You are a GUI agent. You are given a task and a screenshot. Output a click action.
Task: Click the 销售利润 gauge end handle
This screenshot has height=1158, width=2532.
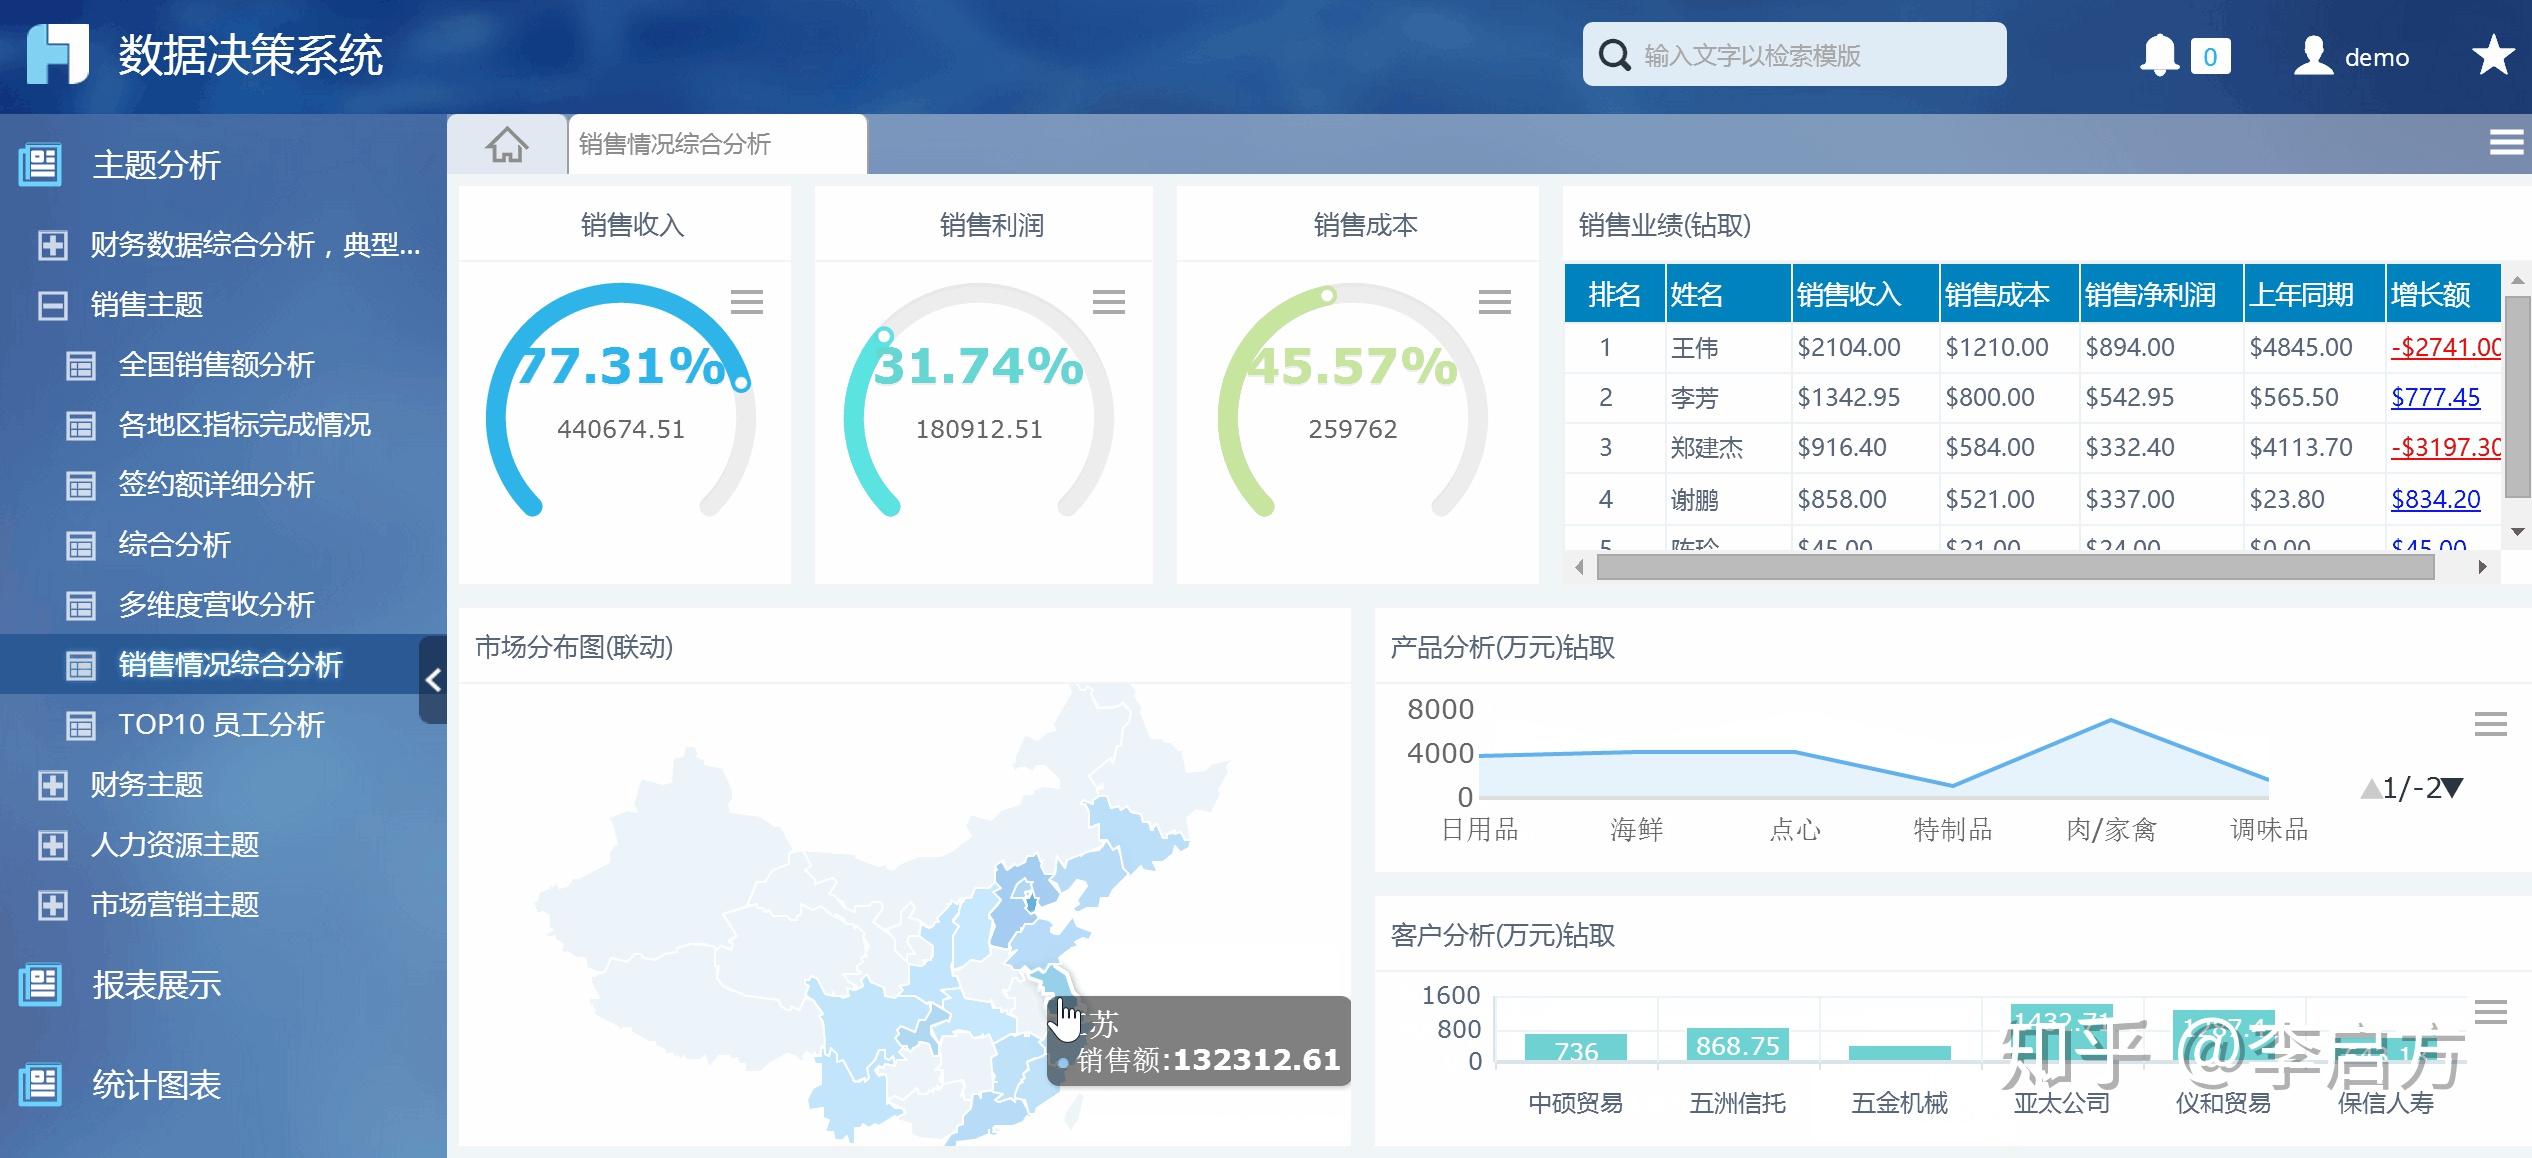click(x=884, y=336)
